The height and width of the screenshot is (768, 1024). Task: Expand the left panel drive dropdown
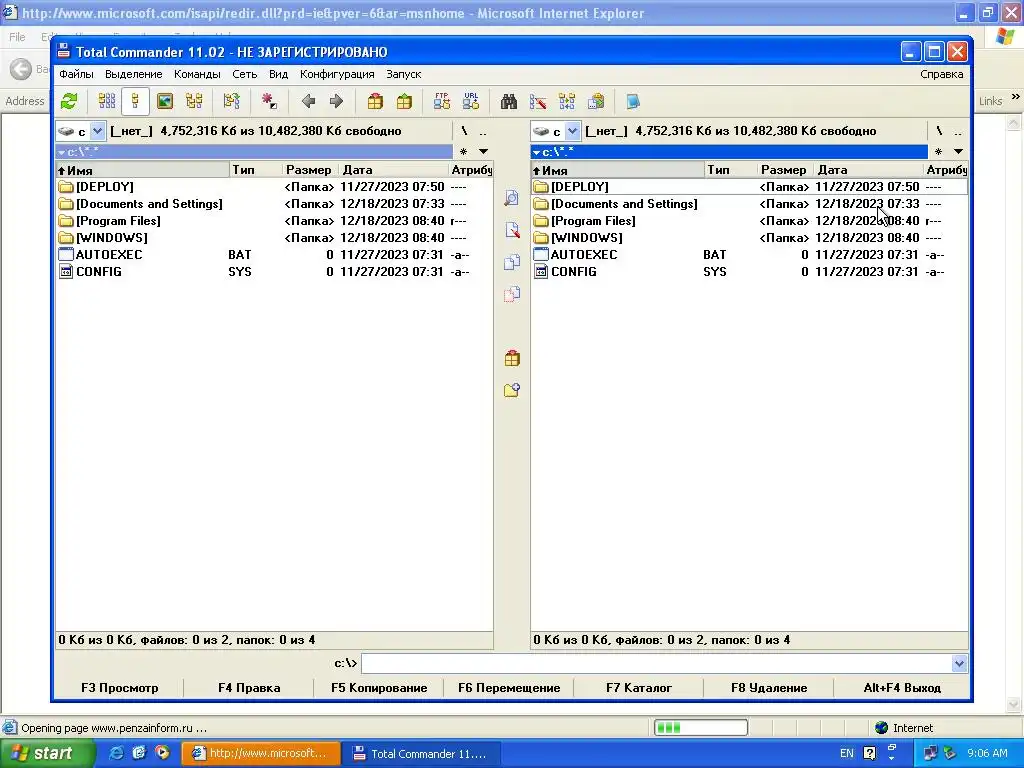(x=97, y=131)
